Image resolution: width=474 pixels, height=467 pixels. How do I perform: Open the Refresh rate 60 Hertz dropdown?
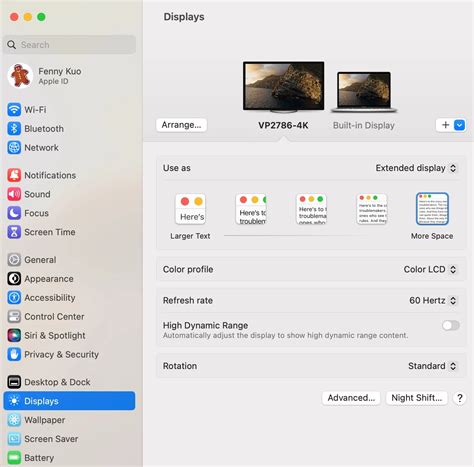pos(433,300)
